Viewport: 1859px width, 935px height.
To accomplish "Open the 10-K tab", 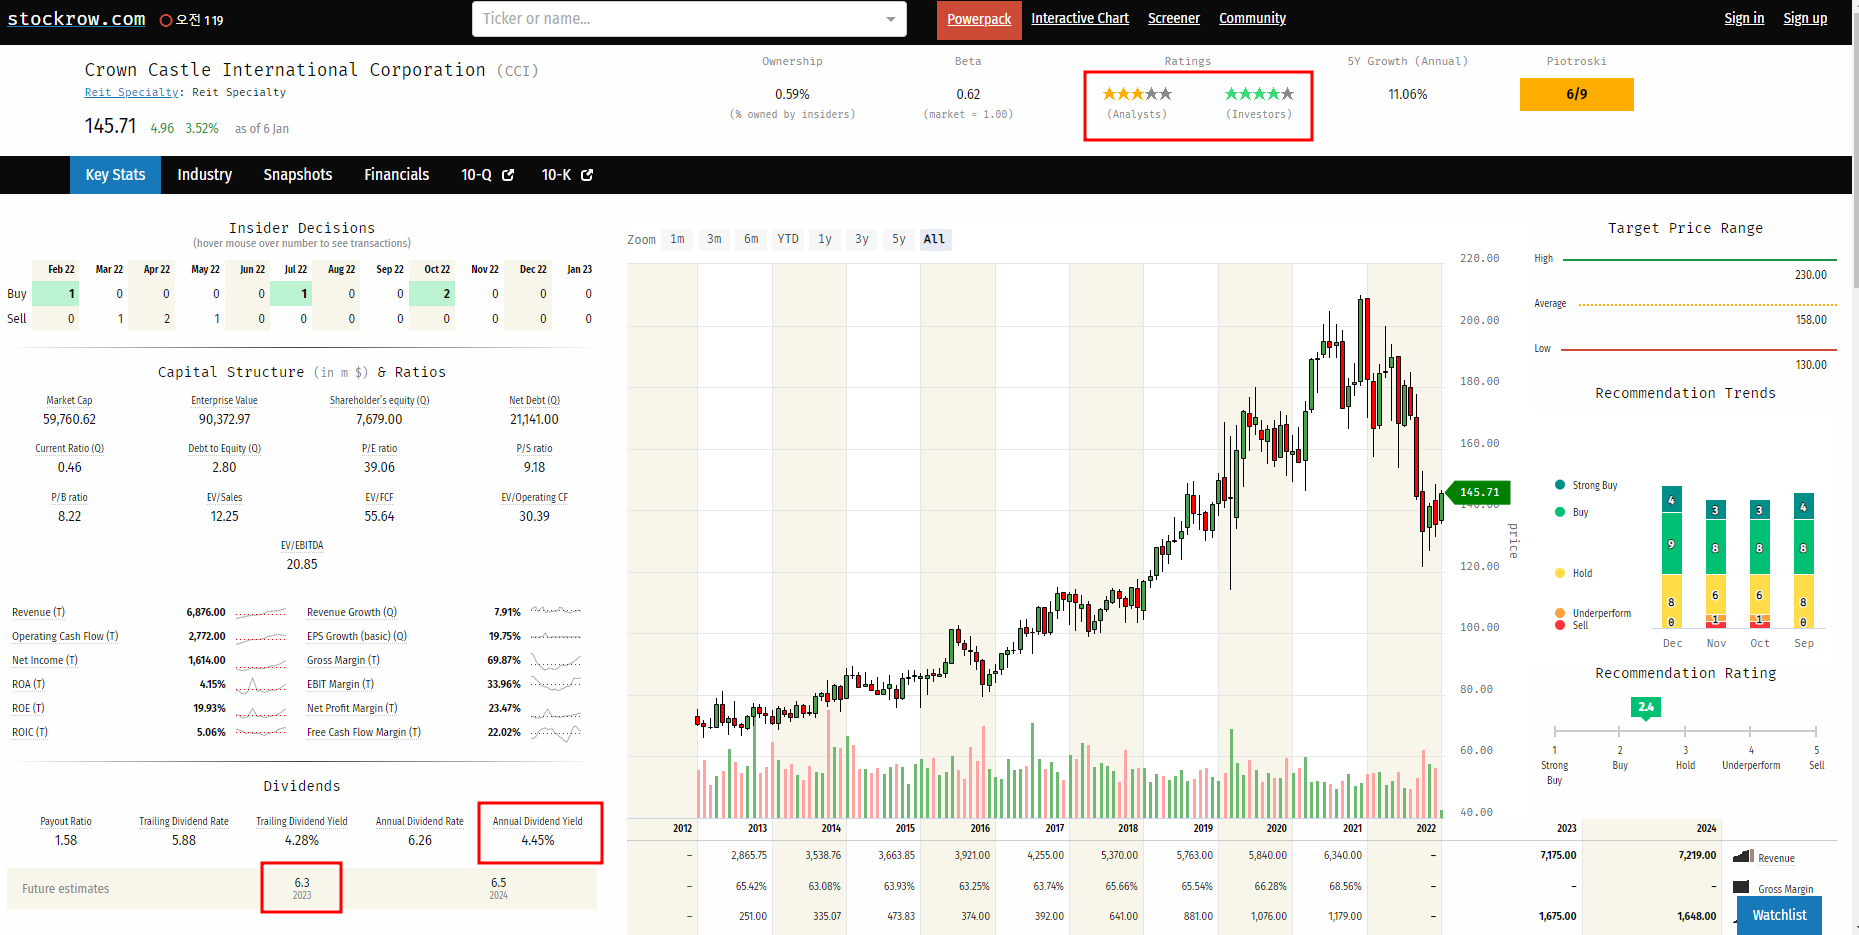I will click(x=567, y=175).
